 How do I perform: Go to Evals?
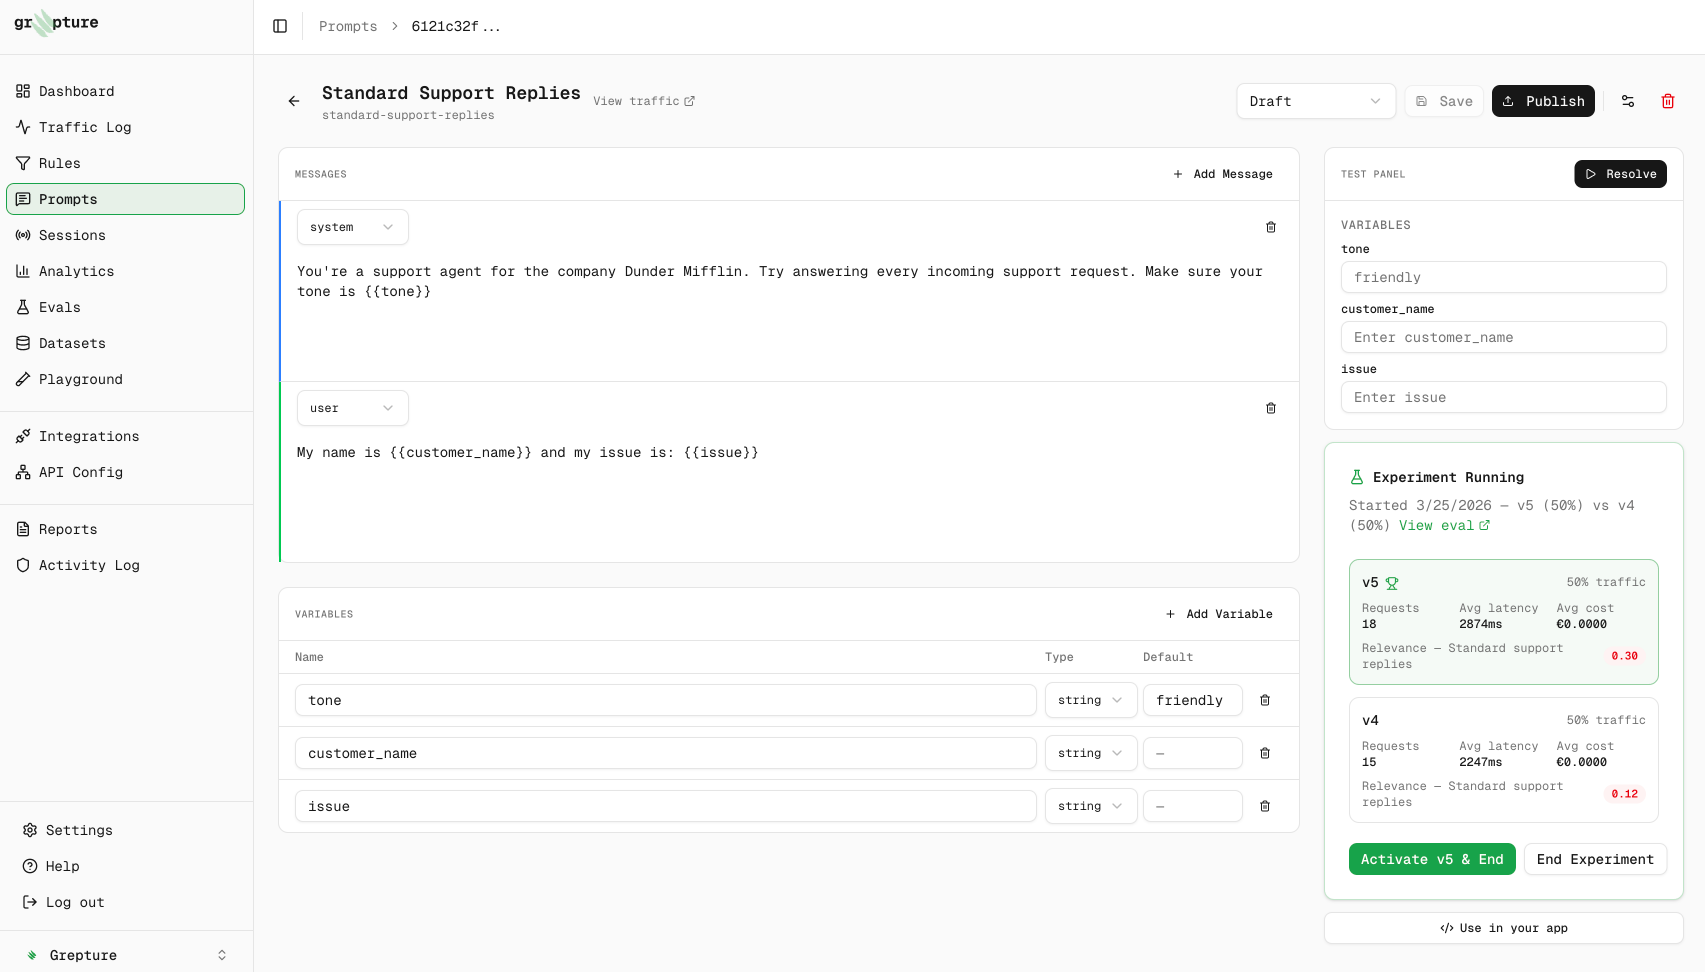(126, 307)
